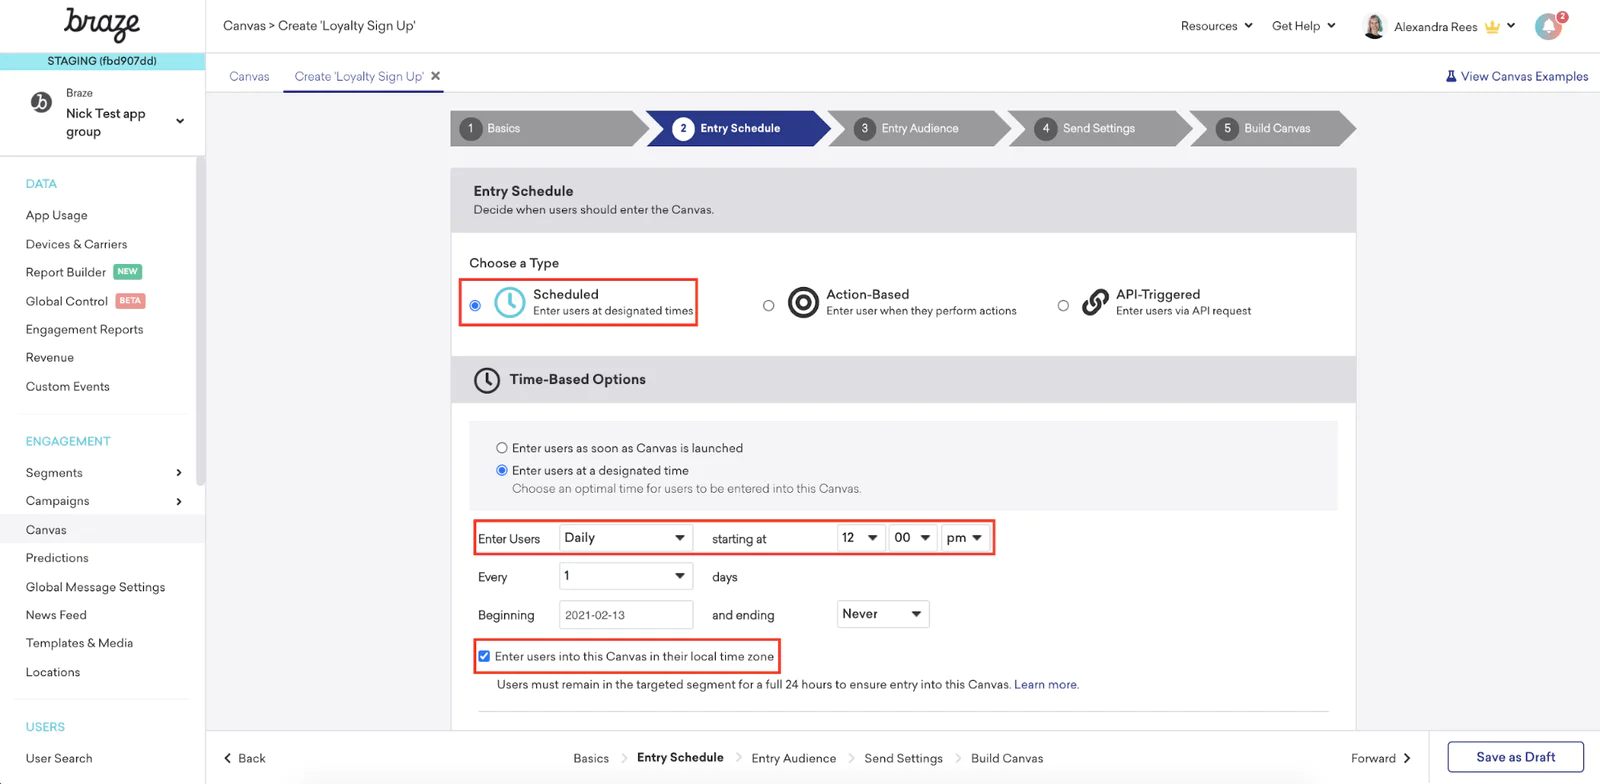Open Global Control in sidebar
The height and width of the screenshot is (784, 1600).
point(67,301)
